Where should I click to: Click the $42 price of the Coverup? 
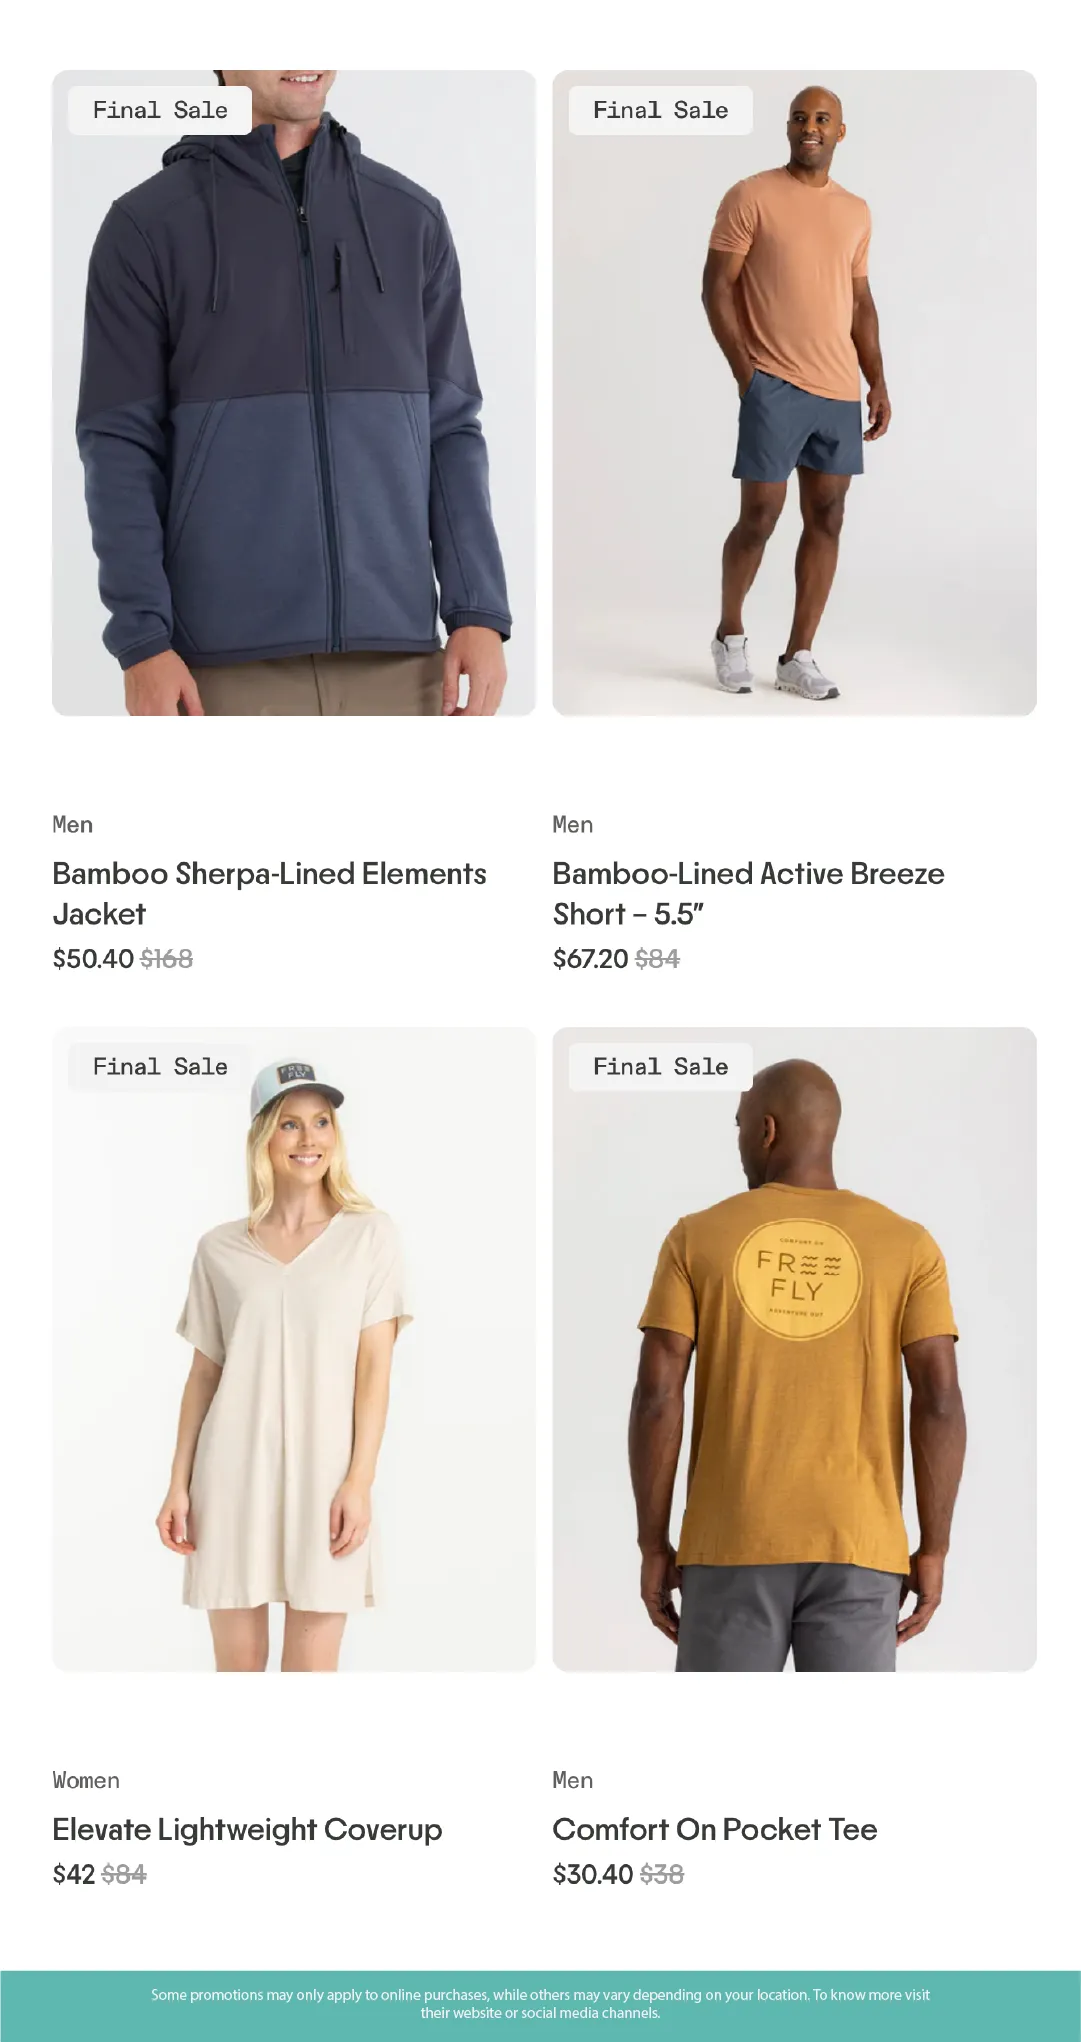74,1874
